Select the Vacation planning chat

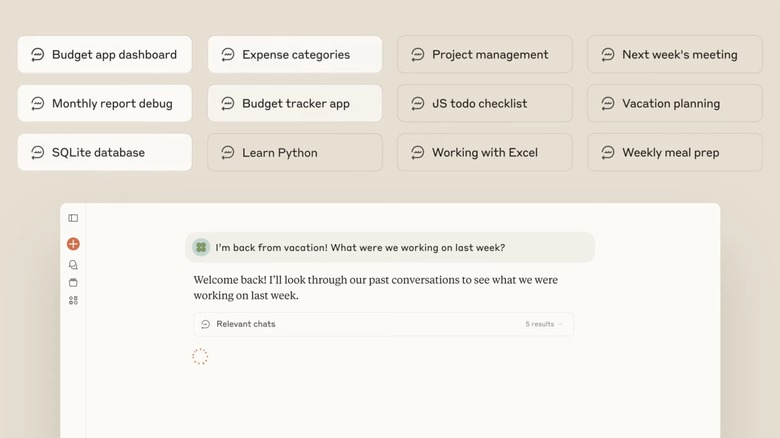coord(674,103)
